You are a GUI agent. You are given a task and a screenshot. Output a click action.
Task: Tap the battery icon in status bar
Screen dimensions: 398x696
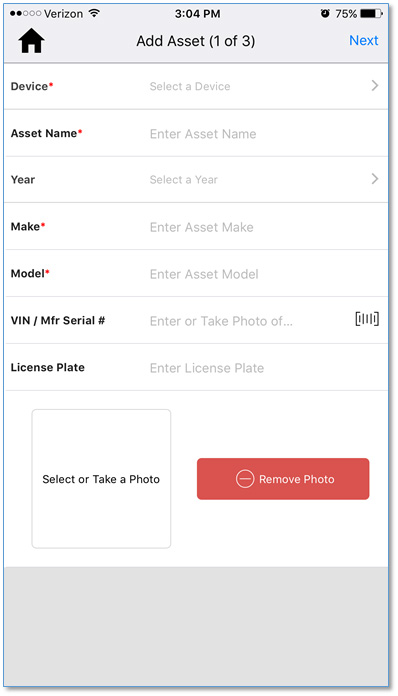click(x=371, y=14)
